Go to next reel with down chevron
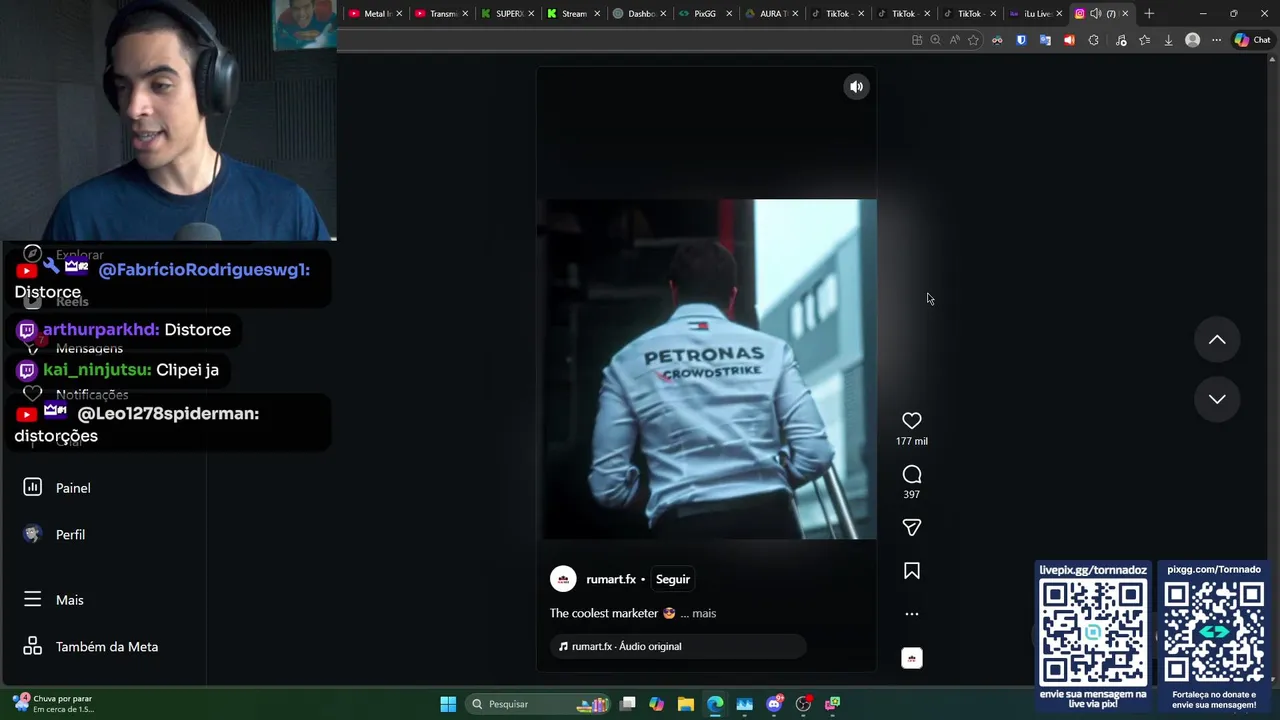This screenshot has height=720, width=1280. [x=1217, y=399]
